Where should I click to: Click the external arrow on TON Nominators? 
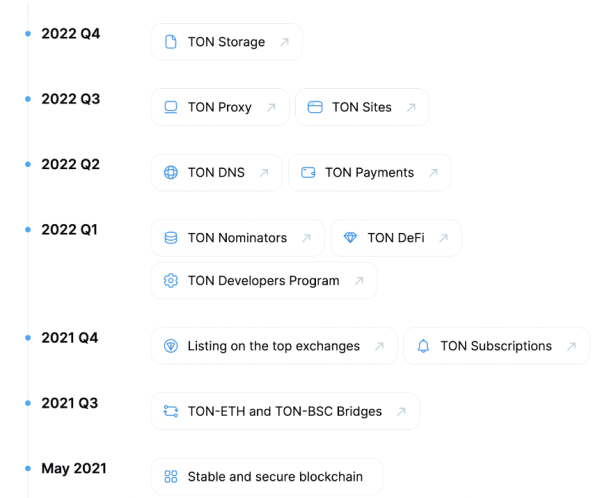(306, 238)
